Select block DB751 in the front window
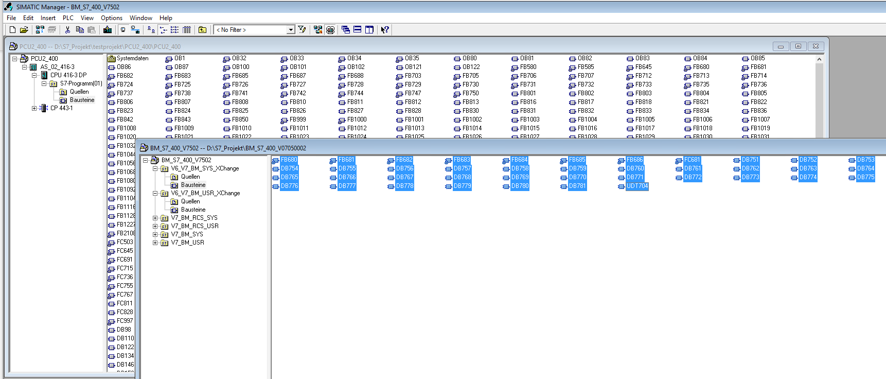 [746, 160]
